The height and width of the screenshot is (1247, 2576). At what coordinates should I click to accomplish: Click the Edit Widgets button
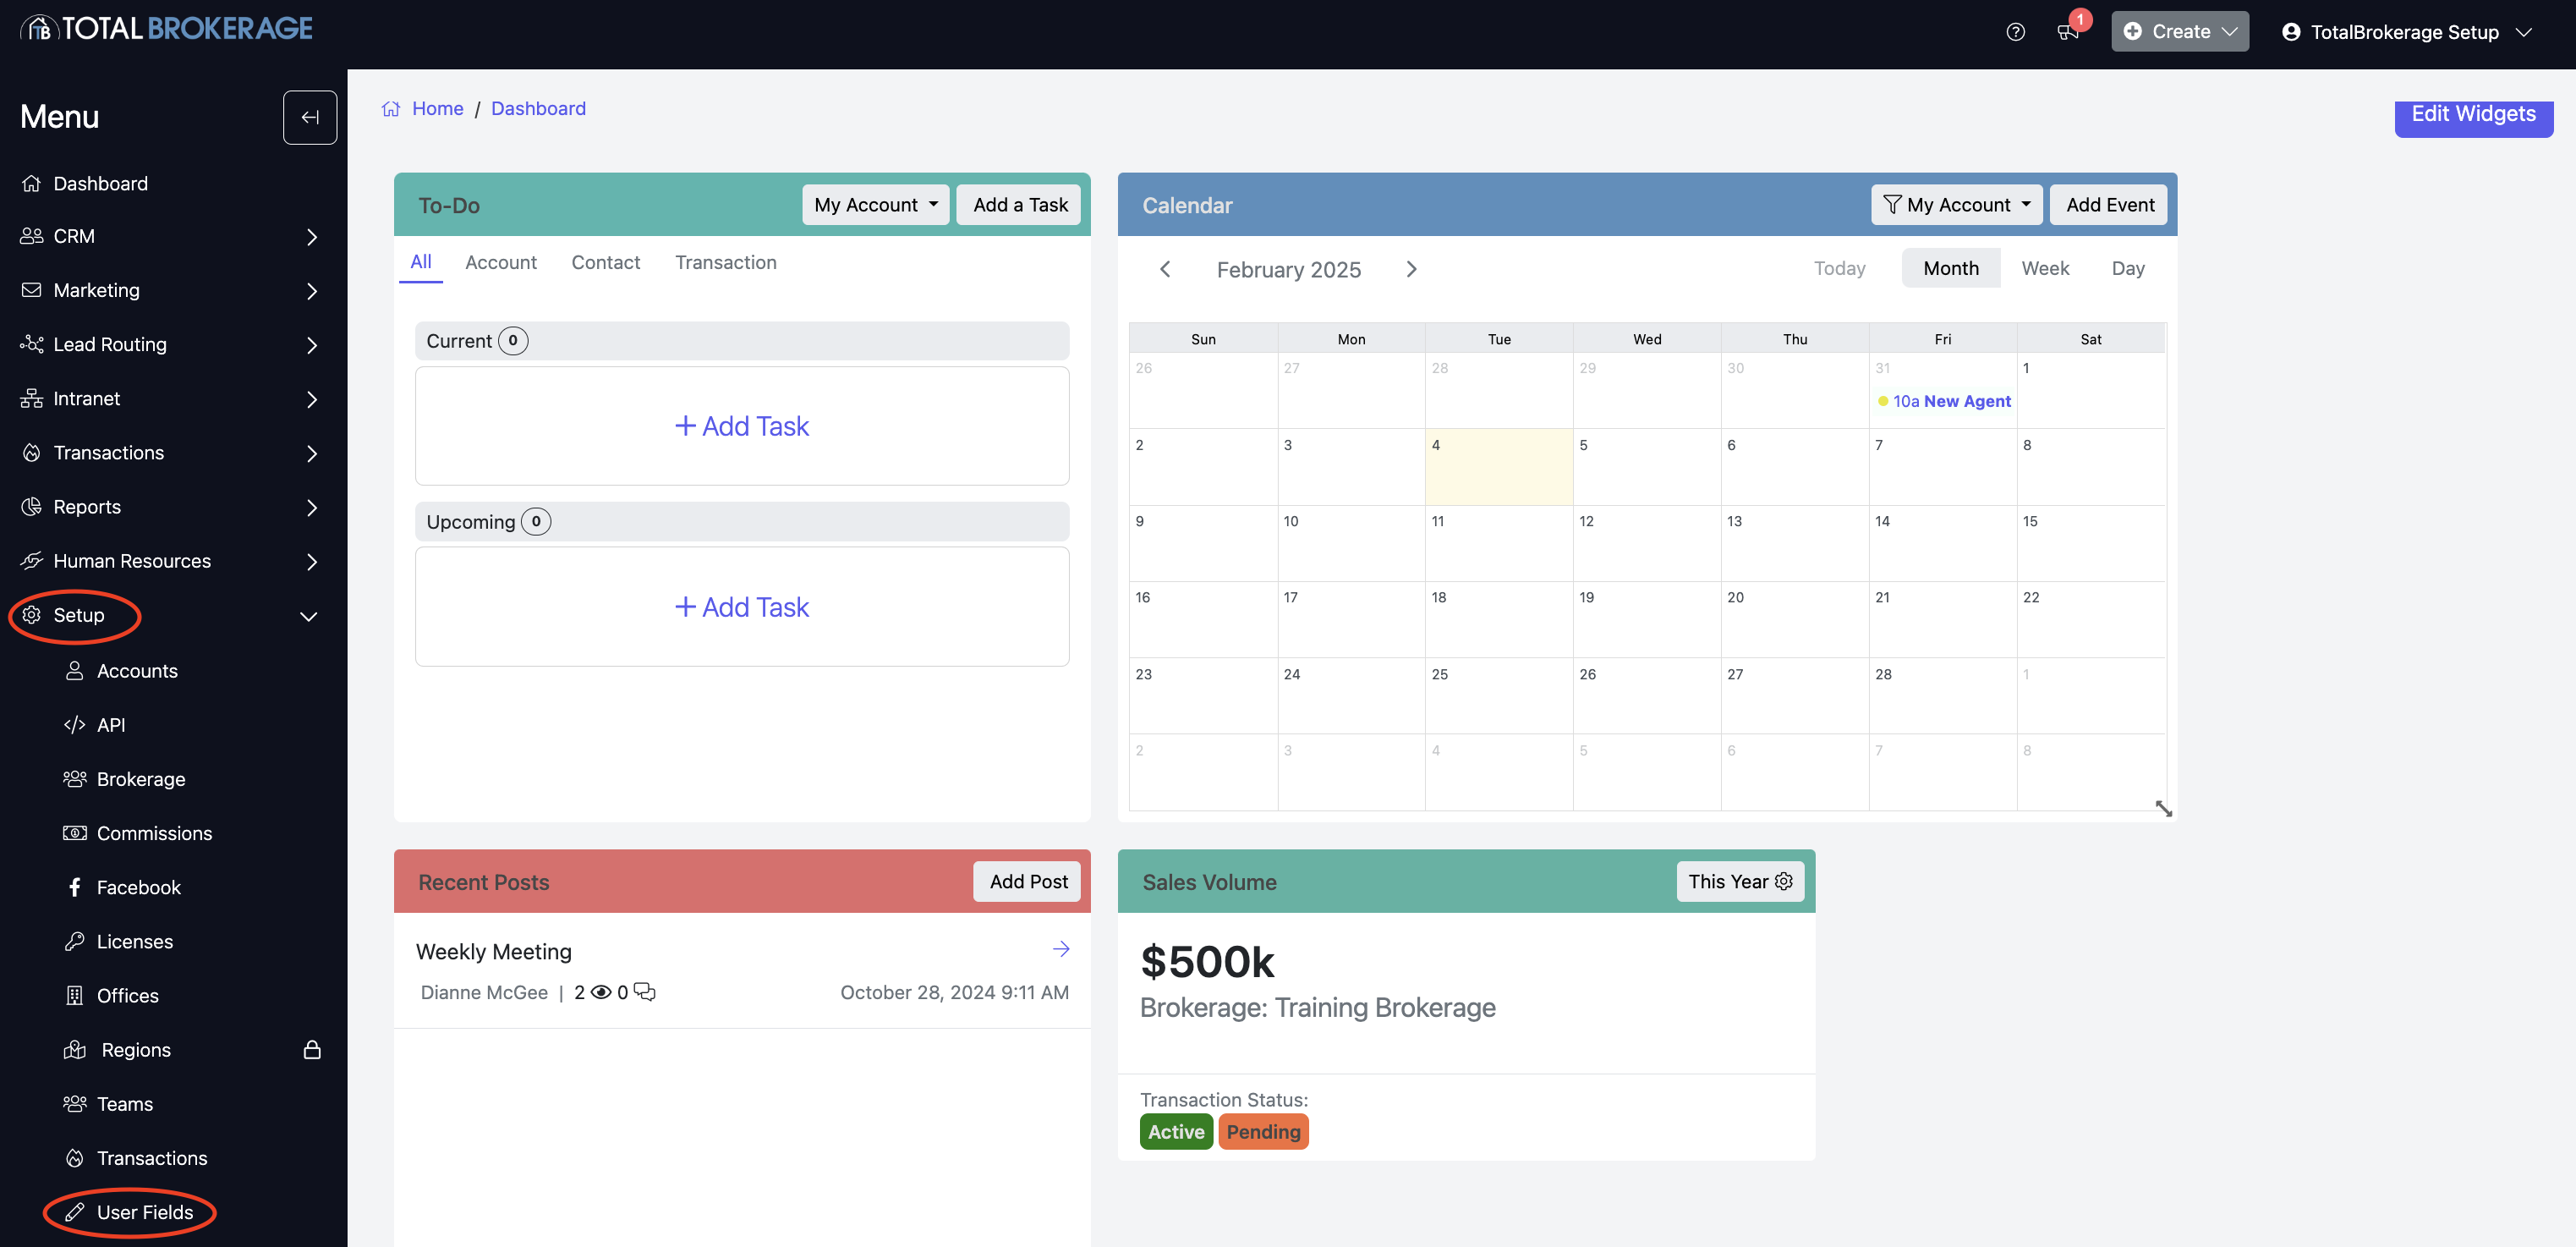2472,115
